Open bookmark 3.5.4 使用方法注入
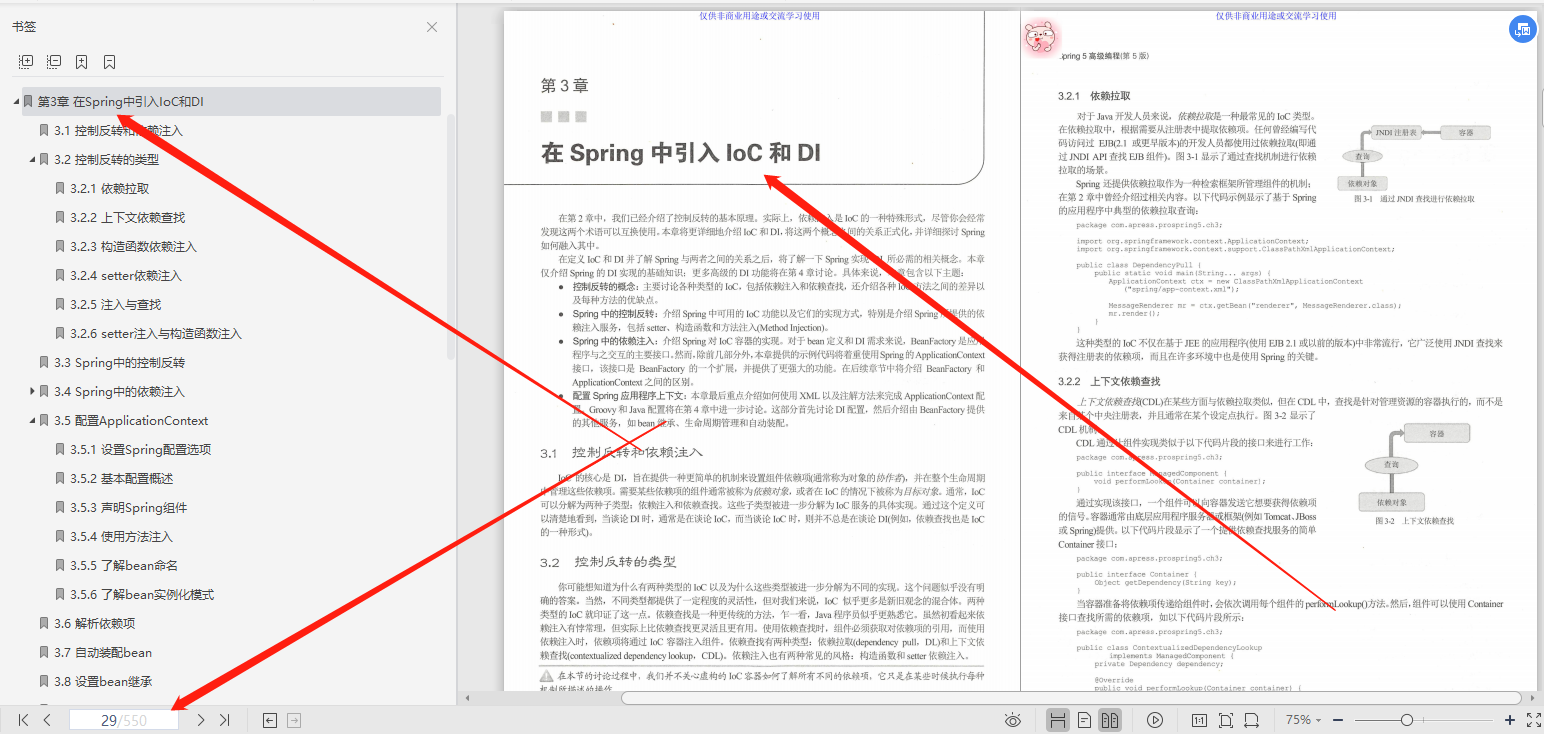 pos(121,537)
